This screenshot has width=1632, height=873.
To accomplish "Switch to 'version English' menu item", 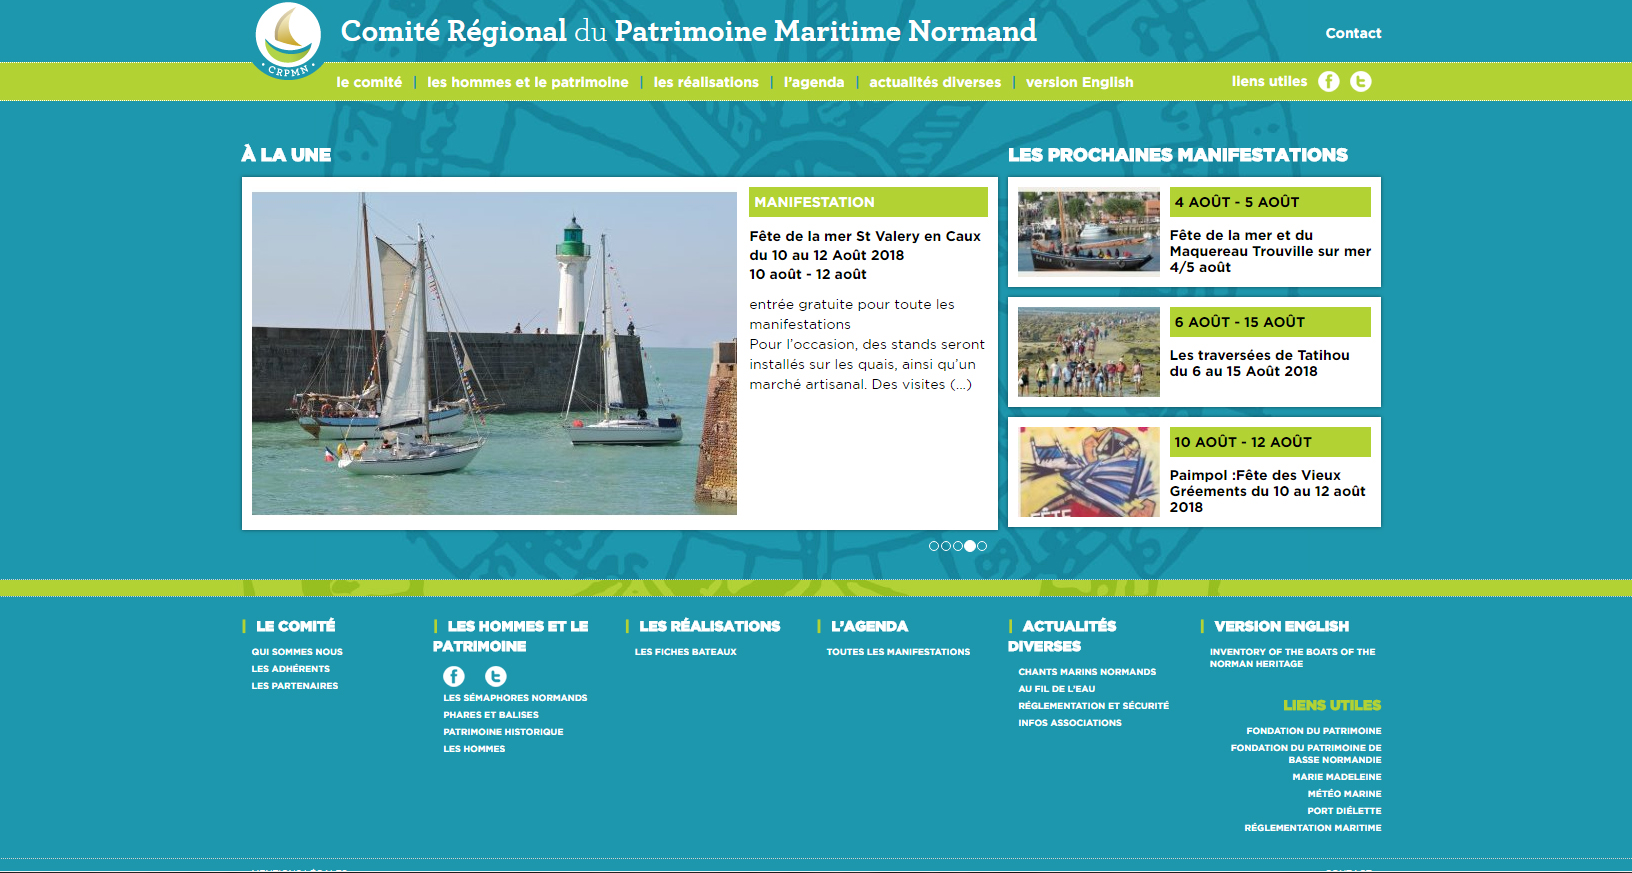I will [x=1080, y=82].
